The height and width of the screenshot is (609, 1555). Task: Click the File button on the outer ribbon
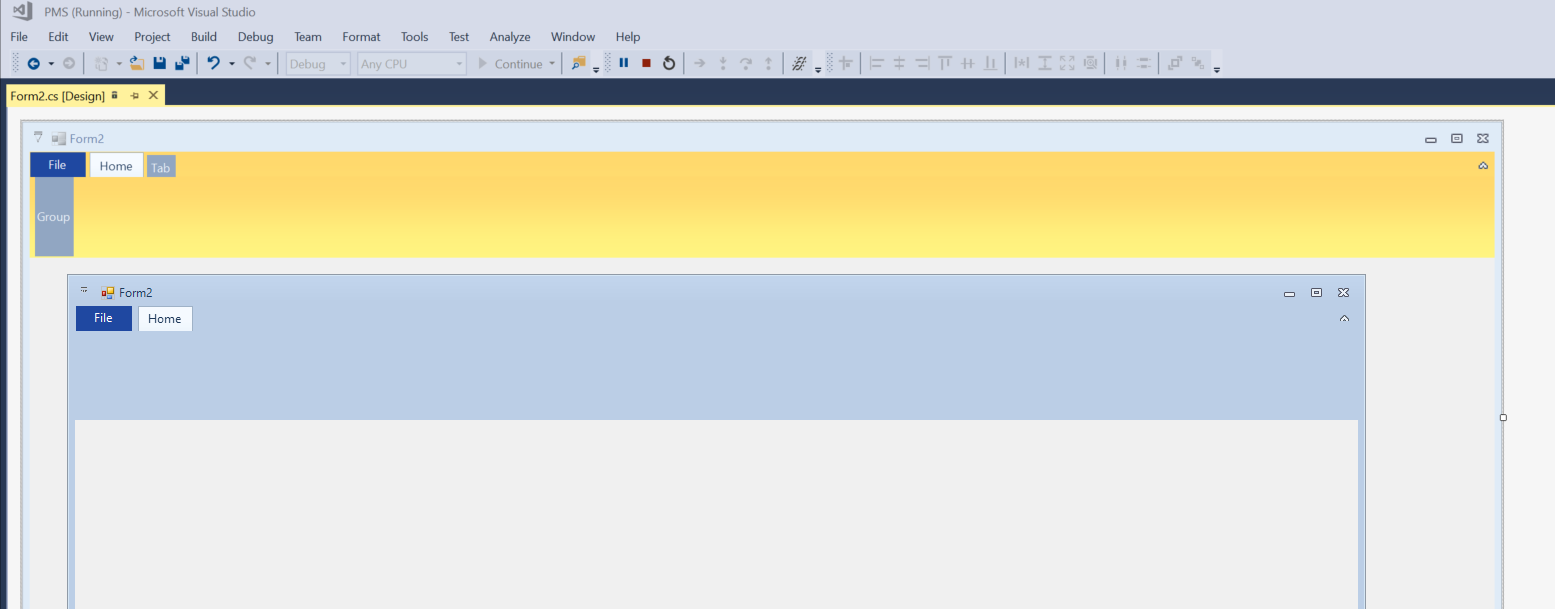point(57,165)
